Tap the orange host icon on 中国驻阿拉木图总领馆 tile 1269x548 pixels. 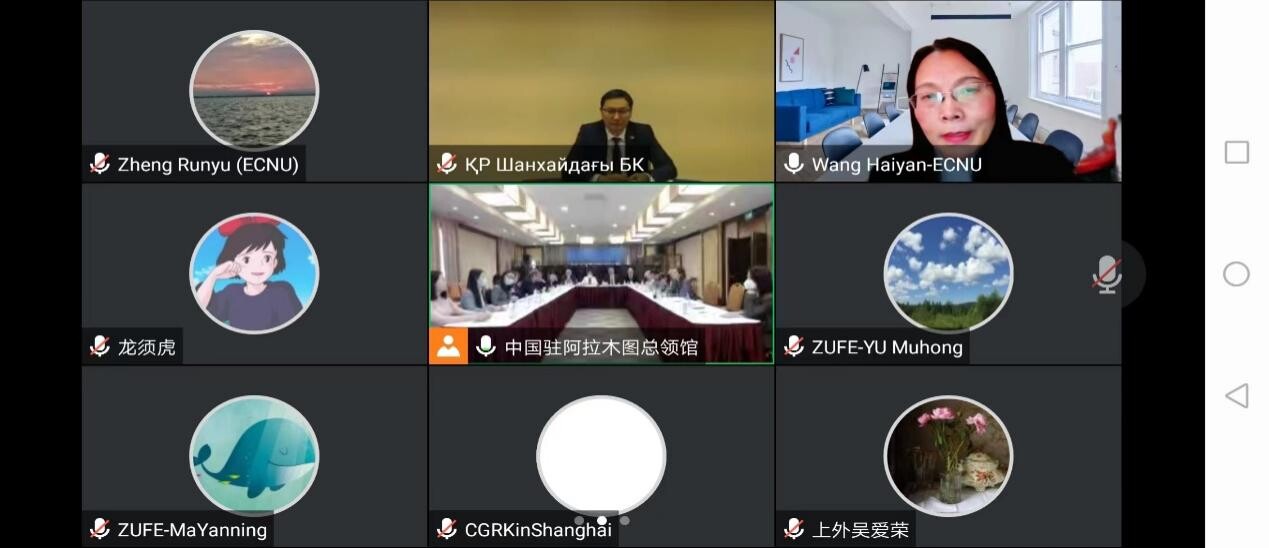(x=449, y=346)
